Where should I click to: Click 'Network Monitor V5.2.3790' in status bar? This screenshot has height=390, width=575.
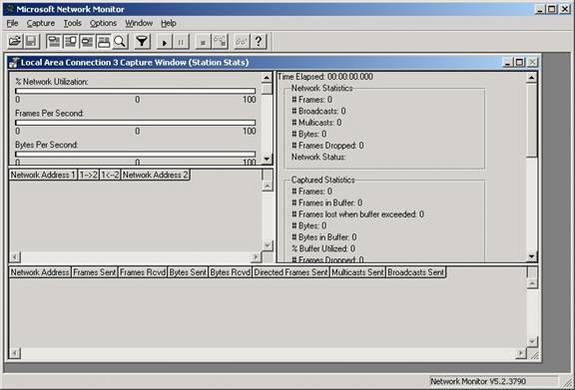pos(478,381)
